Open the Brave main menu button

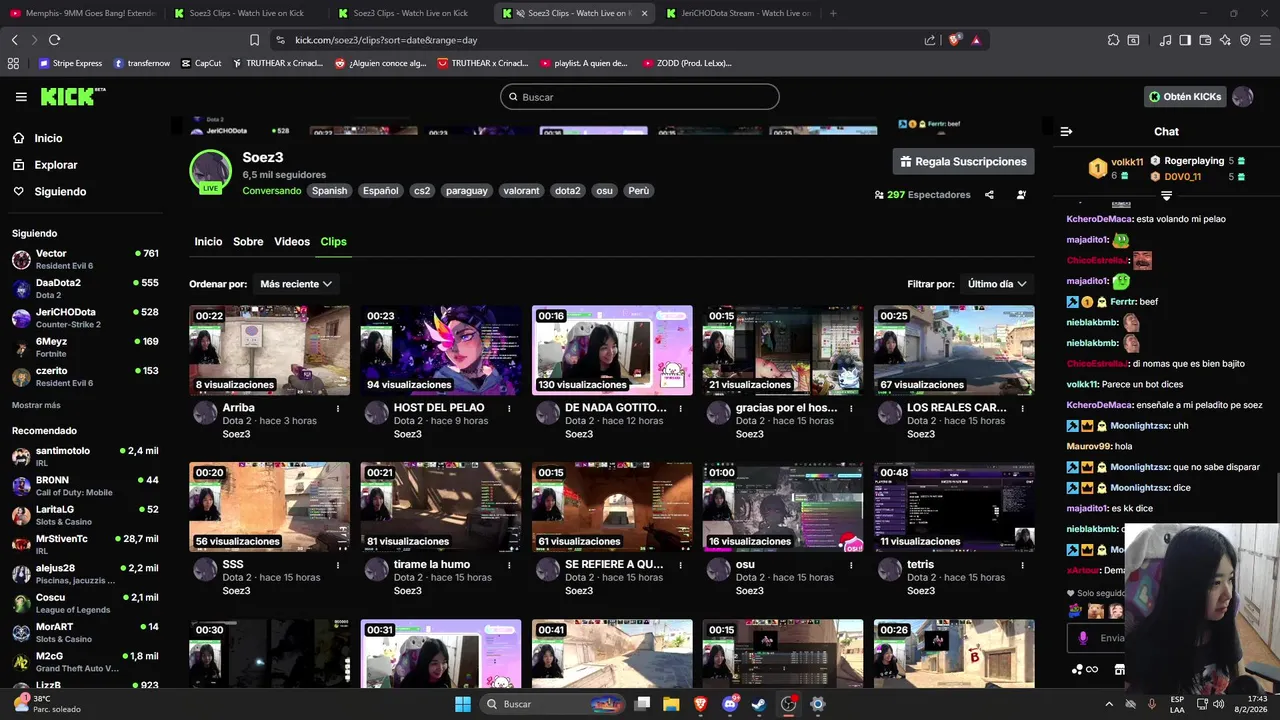[1265, 40]
